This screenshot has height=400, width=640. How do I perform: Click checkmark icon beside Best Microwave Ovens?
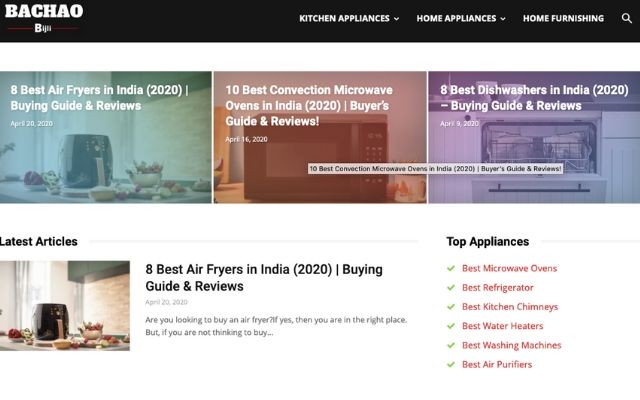click(451, 268)
